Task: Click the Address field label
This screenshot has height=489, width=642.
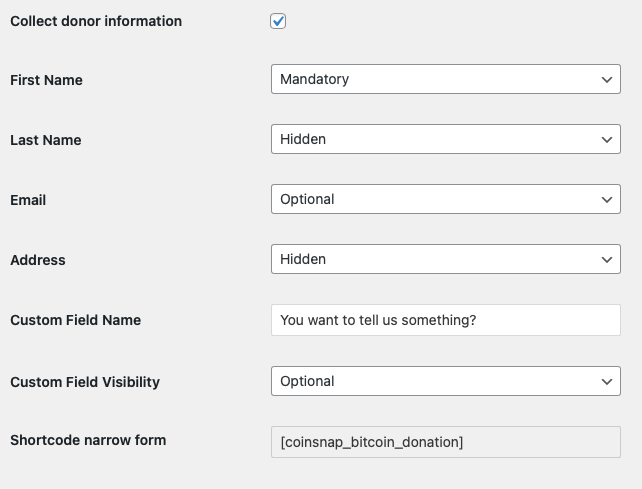Action: tap(38, 260)
